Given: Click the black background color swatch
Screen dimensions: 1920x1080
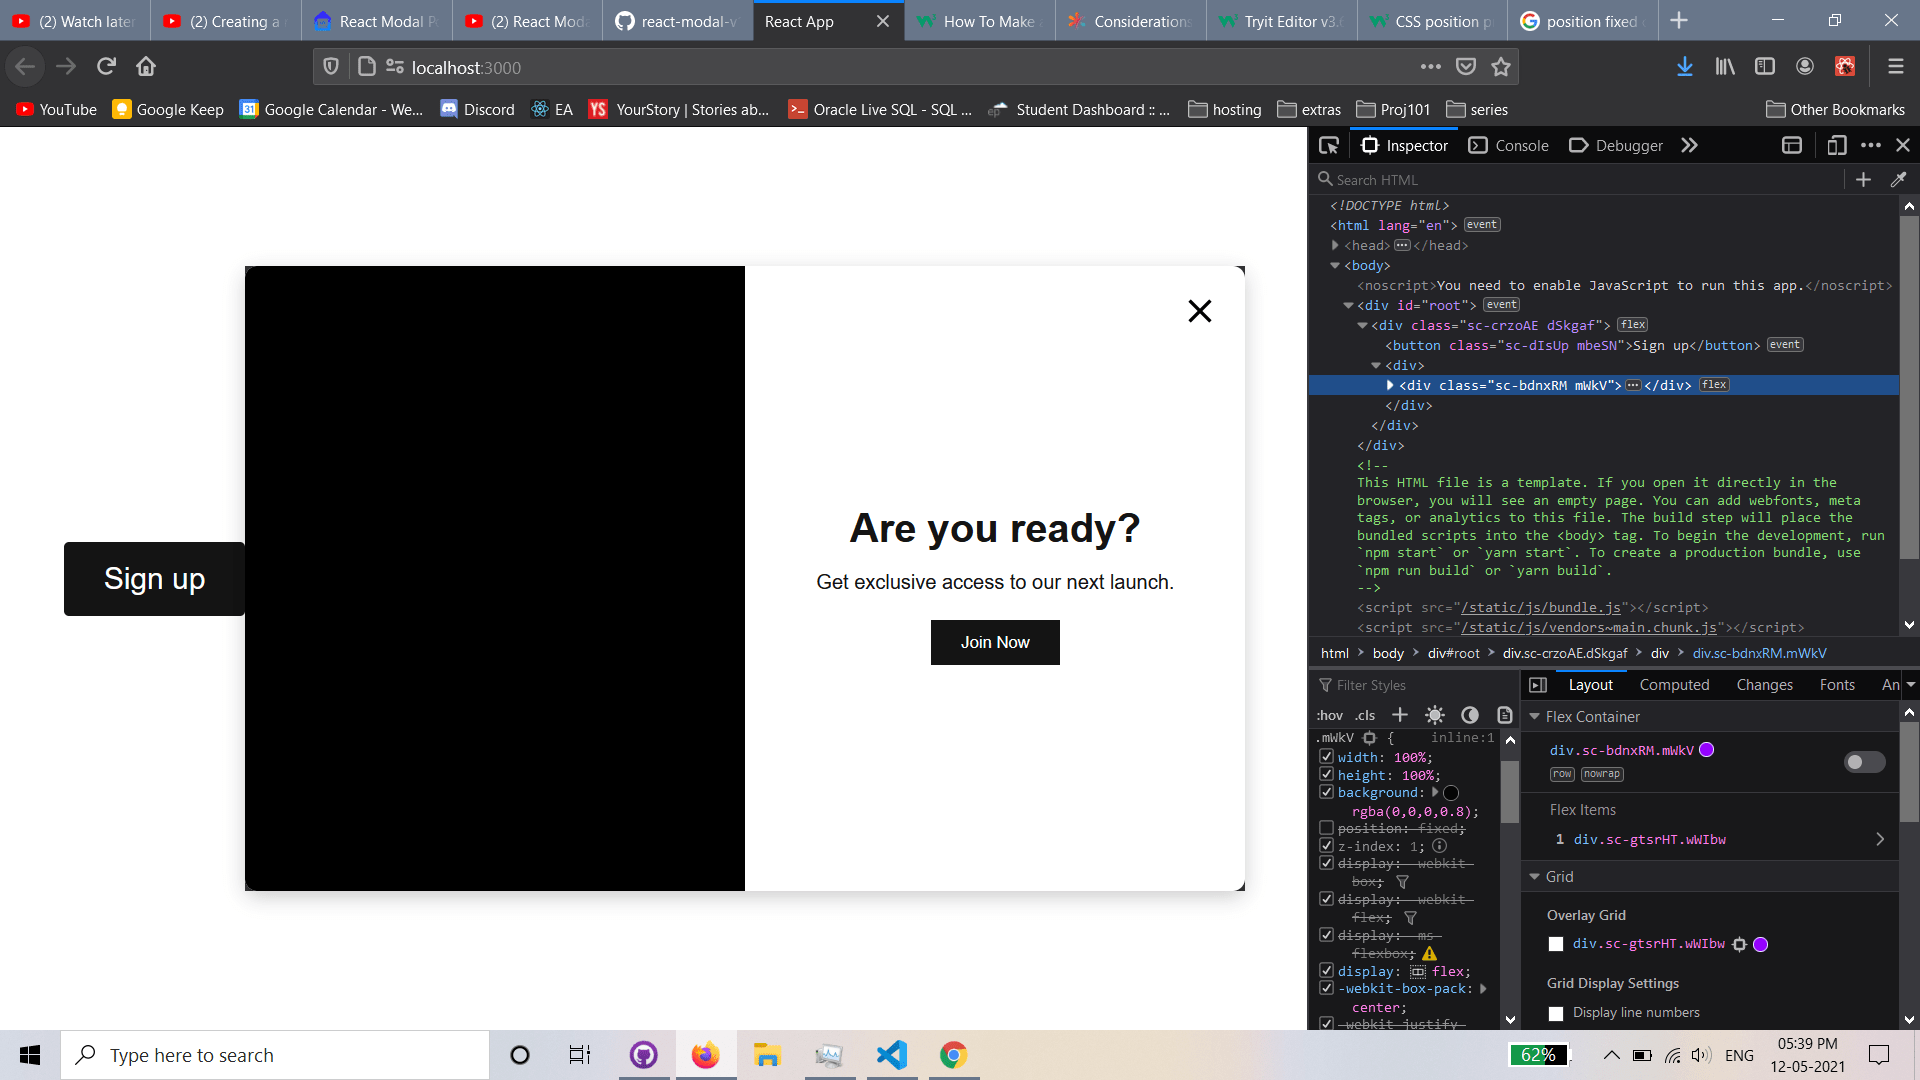Looking at the screenshot, I should 1451,793.
